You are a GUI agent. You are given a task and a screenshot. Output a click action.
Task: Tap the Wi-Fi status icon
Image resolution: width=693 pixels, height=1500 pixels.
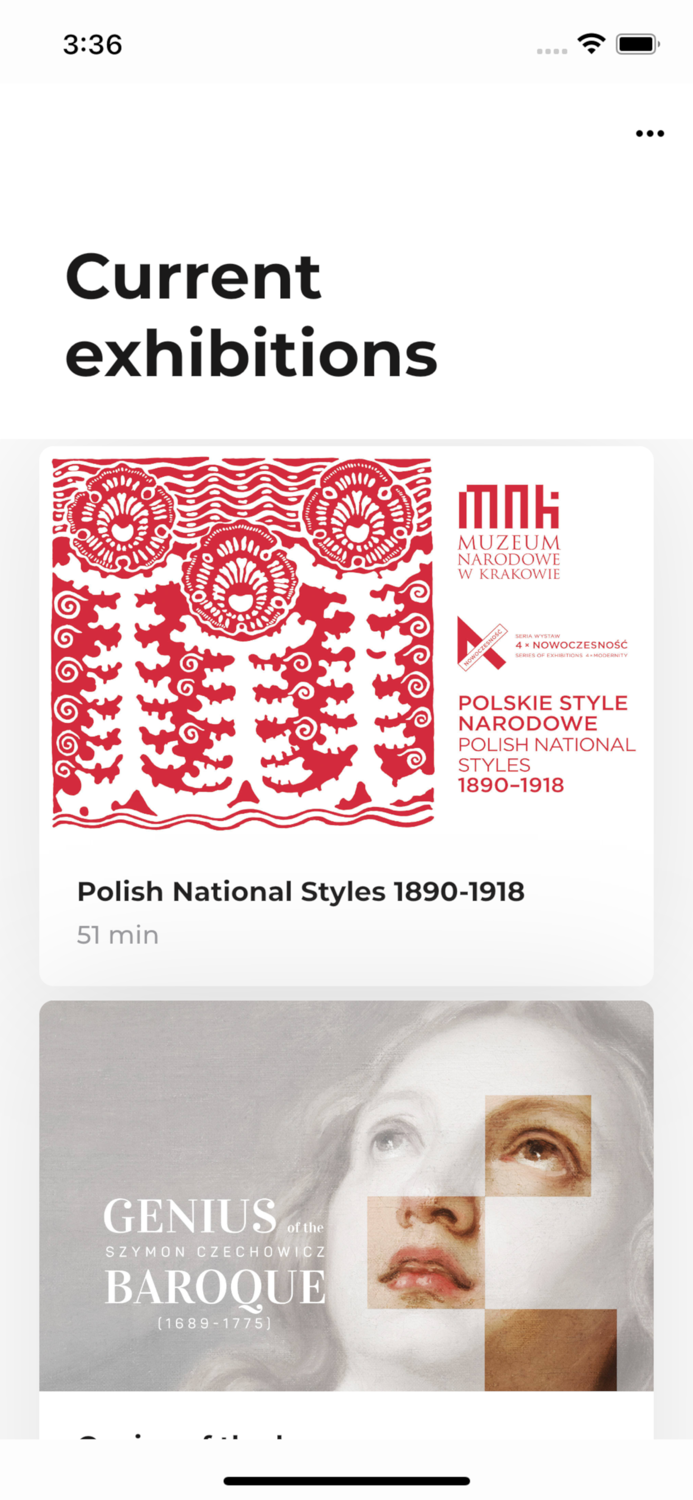591,44
